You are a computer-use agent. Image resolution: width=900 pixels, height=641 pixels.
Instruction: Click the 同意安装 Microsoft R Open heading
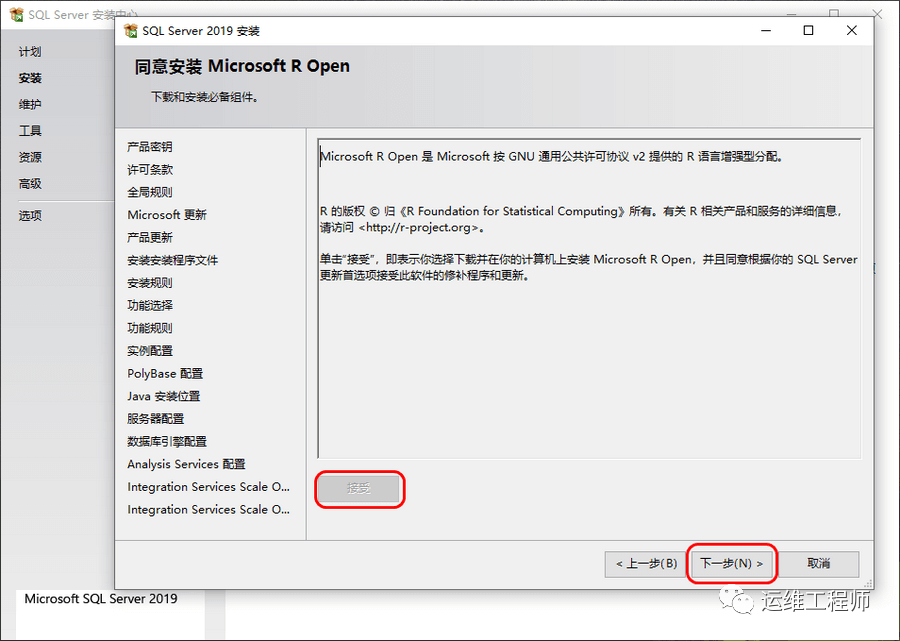[x=242, y=67]
